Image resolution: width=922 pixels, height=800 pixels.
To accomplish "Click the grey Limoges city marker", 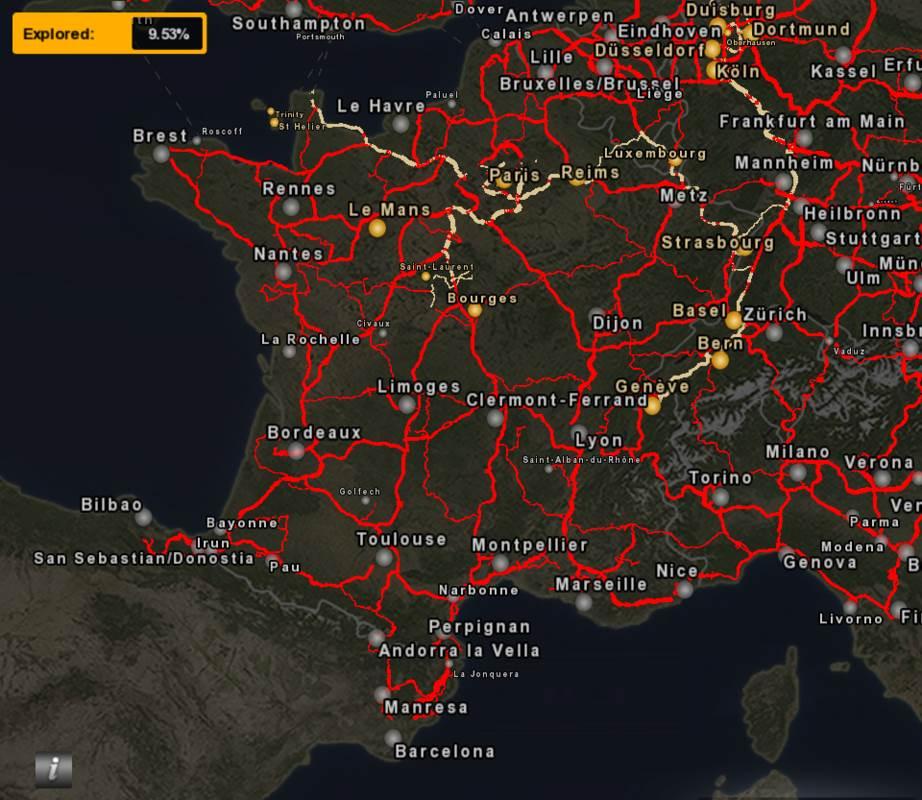I will (x=407, y=404).
